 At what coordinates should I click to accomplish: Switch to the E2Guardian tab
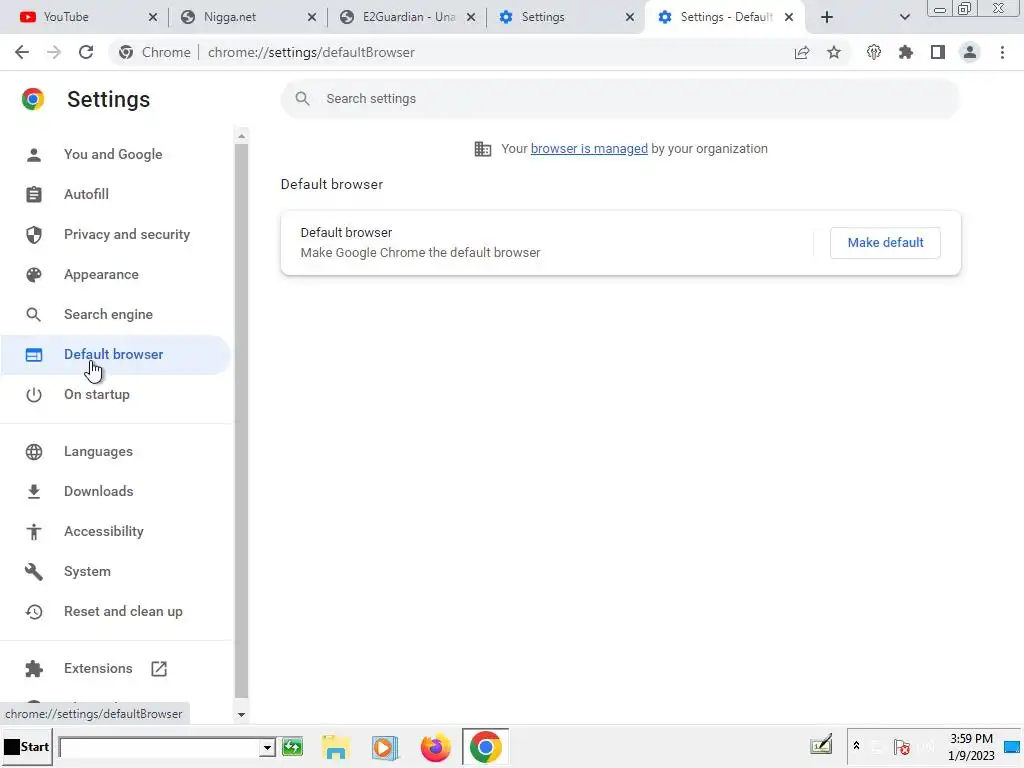[406, 17]
